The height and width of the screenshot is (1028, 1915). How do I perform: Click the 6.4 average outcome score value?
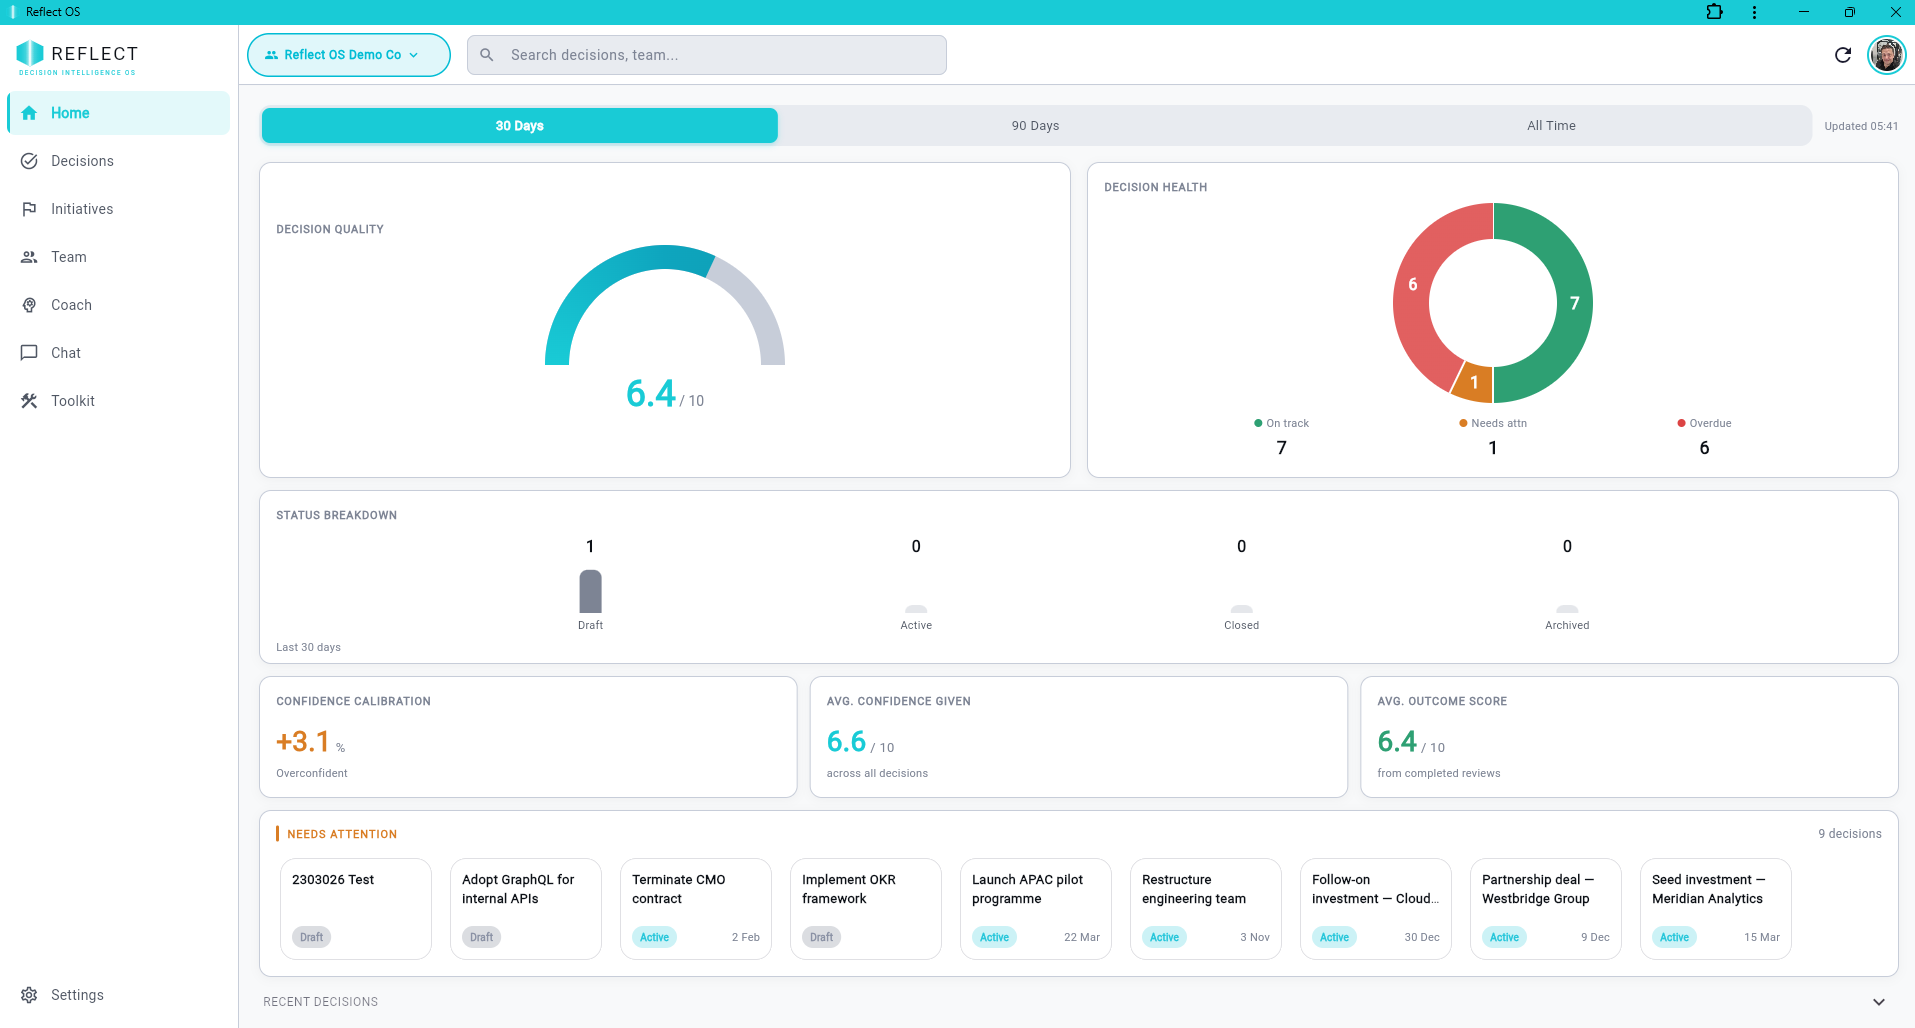[1397, 742]
